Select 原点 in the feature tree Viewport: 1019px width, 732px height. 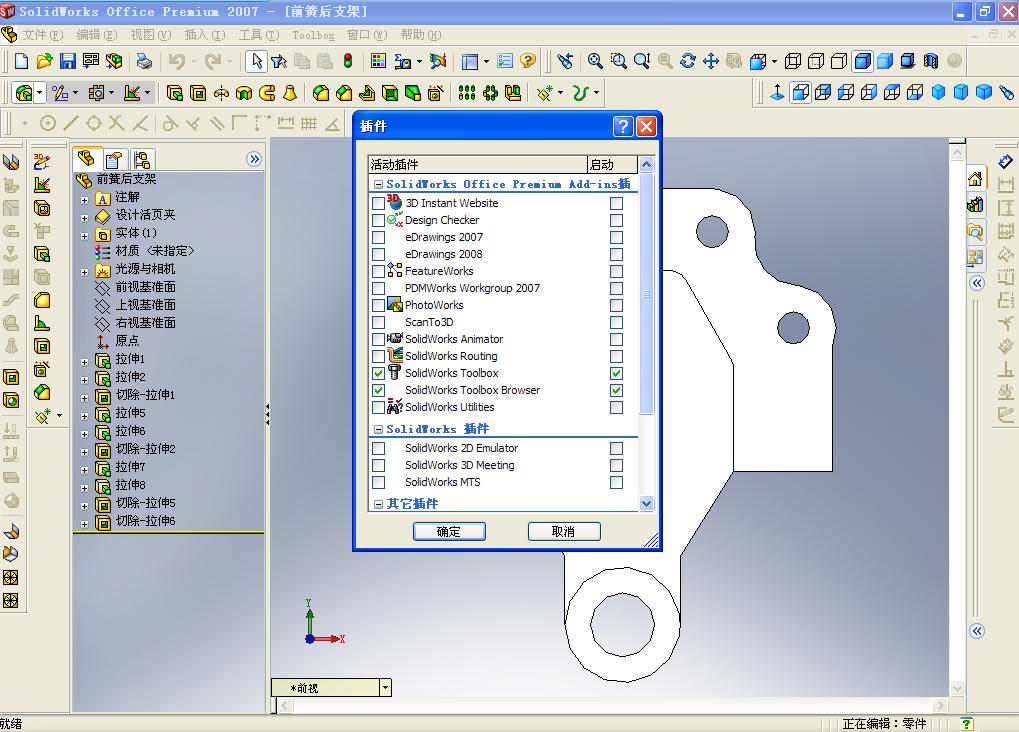(x=127, y=341)
